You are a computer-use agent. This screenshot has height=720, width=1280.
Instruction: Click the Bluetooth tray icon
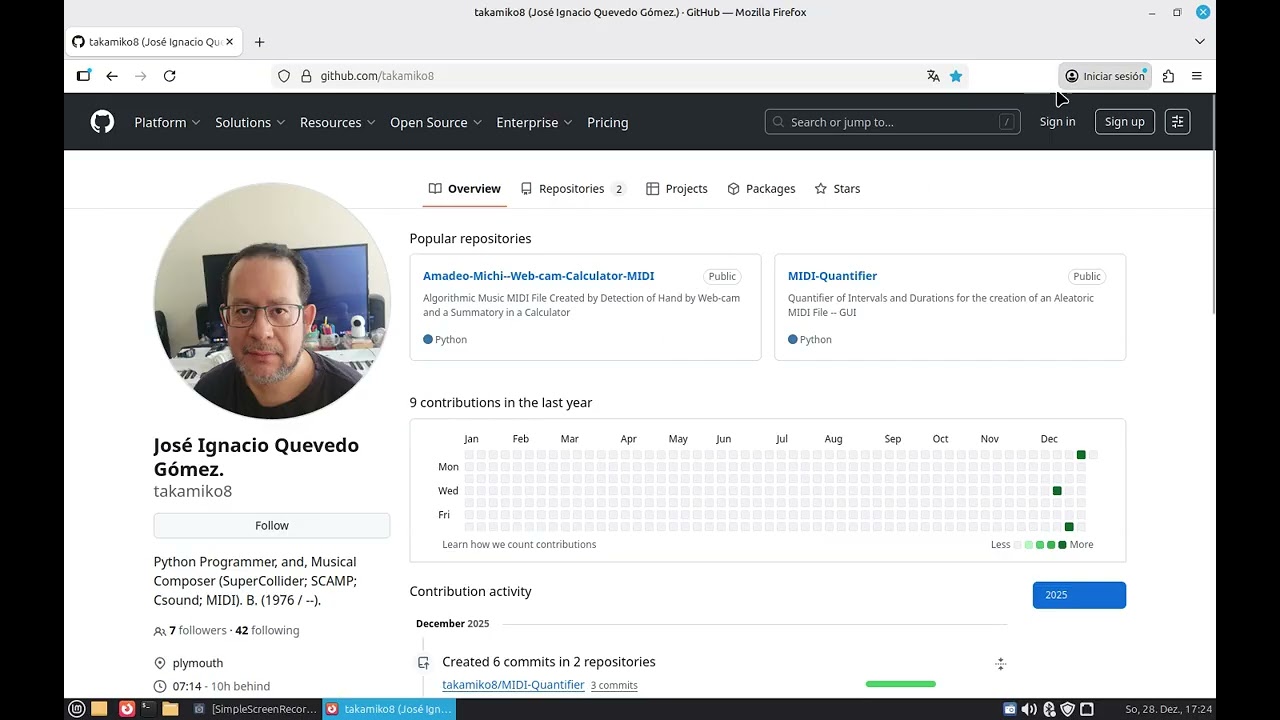pyautogui.click(x=1049, y=709)
